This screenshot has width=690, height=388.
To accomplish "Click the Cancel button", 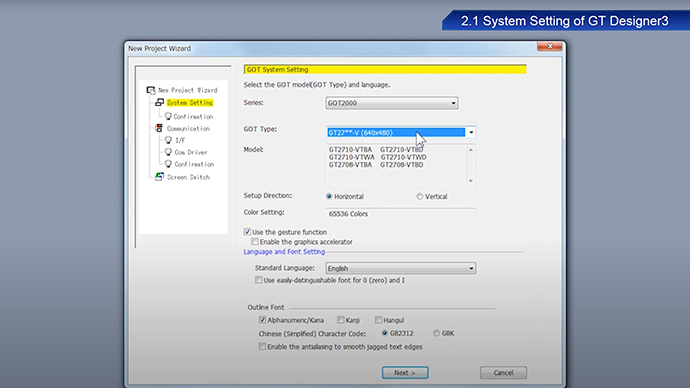I will click(503, 373).
